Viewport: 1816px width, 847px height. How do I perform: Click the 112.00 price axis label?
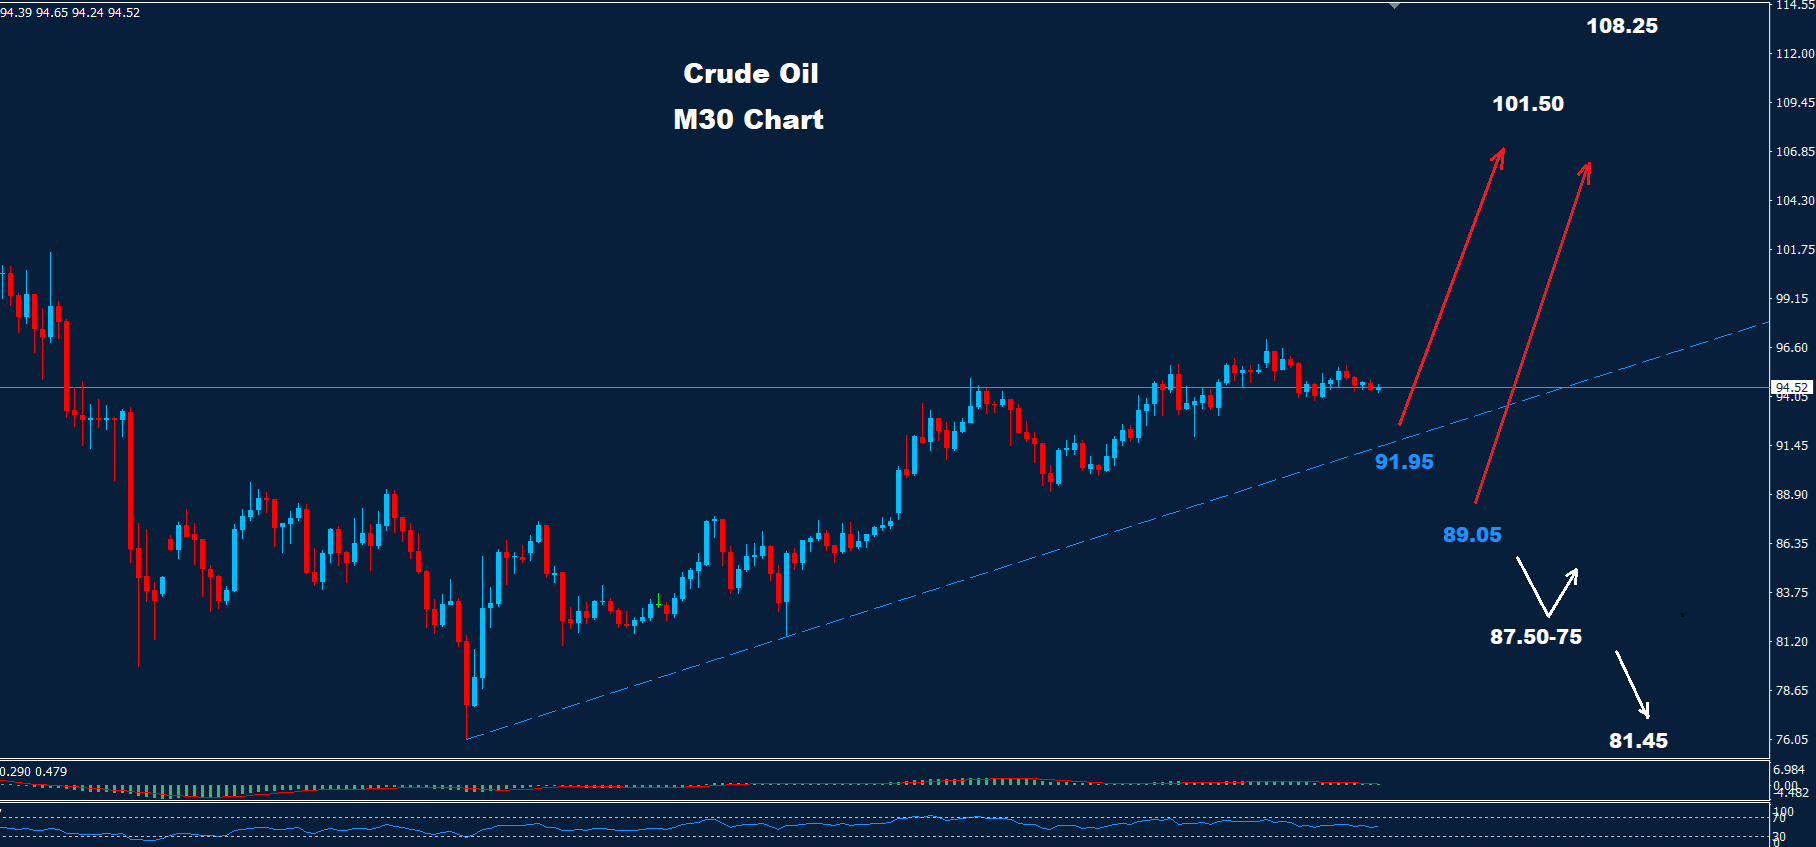coord(1794,54)
